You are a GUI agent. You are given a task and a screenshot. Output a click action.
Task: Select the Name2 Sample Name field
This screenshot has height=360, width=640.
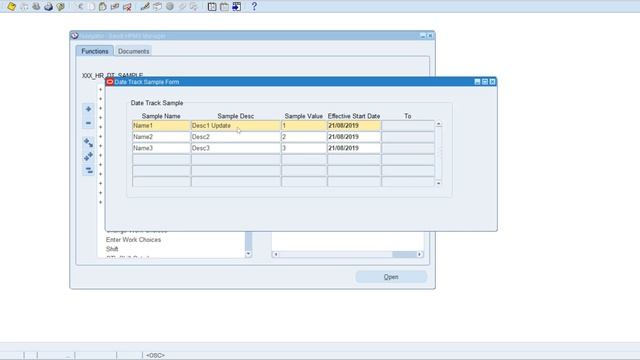tap(161, 137)
